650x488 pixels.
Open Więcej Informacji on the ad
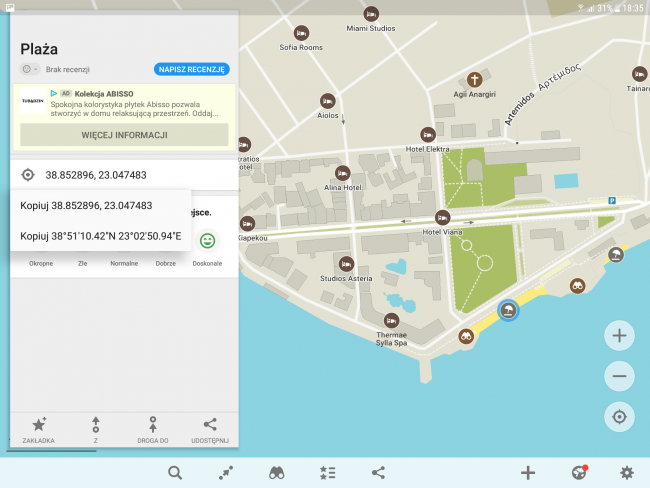click(x=124, y=135)
